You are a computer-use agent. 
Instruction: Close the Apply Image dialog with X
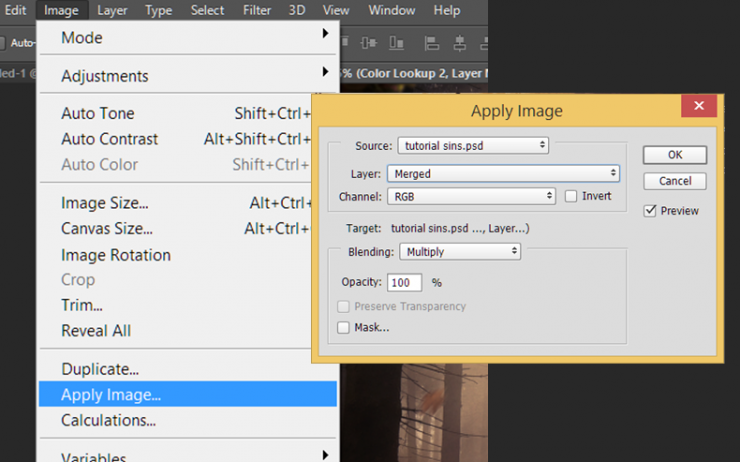point(699,106)
